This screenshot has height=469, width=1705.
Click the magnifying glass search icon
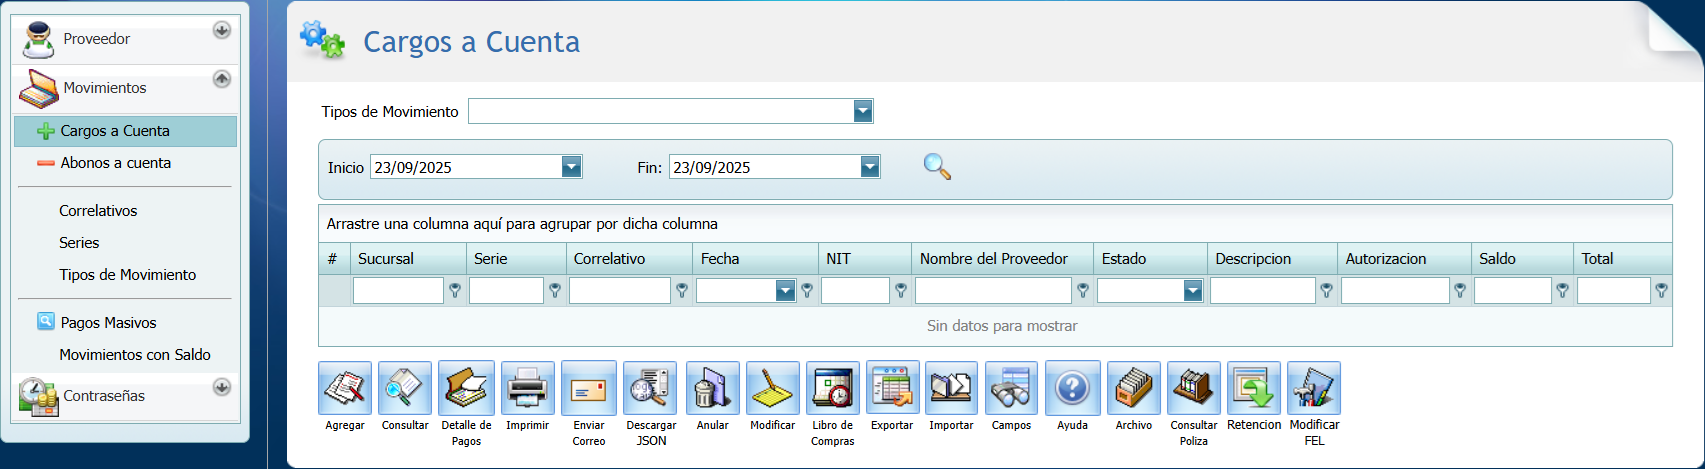click(x=937, y=167)
